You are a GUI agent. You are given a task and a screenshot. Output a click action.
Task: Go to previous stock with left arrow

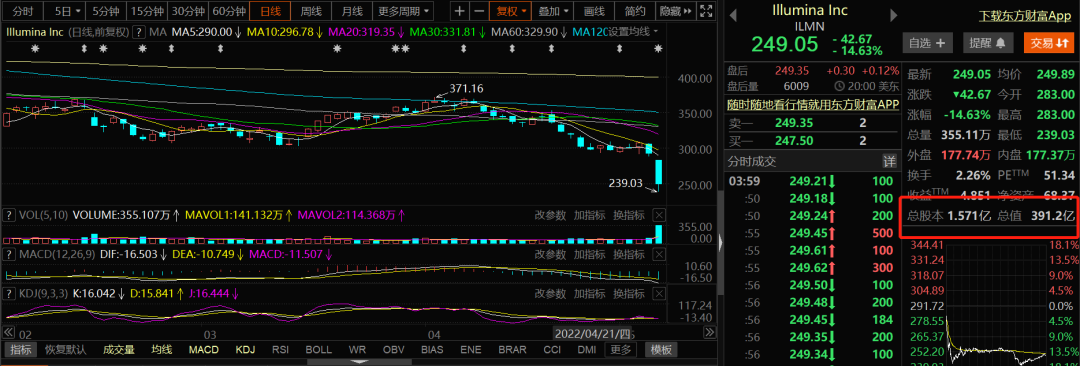[734, 14]
